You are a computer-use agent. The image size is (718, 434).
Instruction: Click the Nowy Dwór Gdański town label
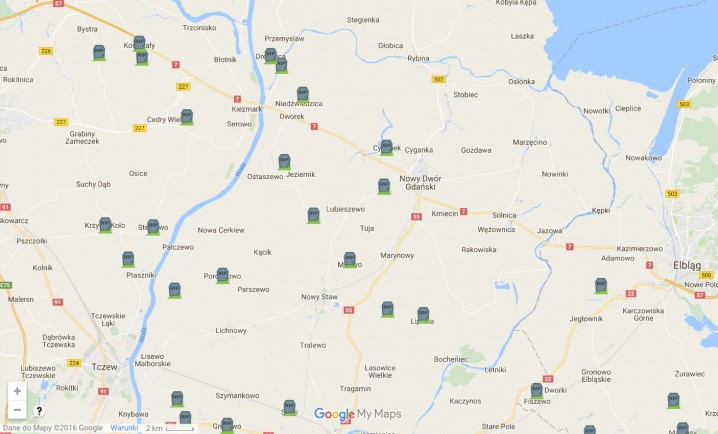point(420,183)
